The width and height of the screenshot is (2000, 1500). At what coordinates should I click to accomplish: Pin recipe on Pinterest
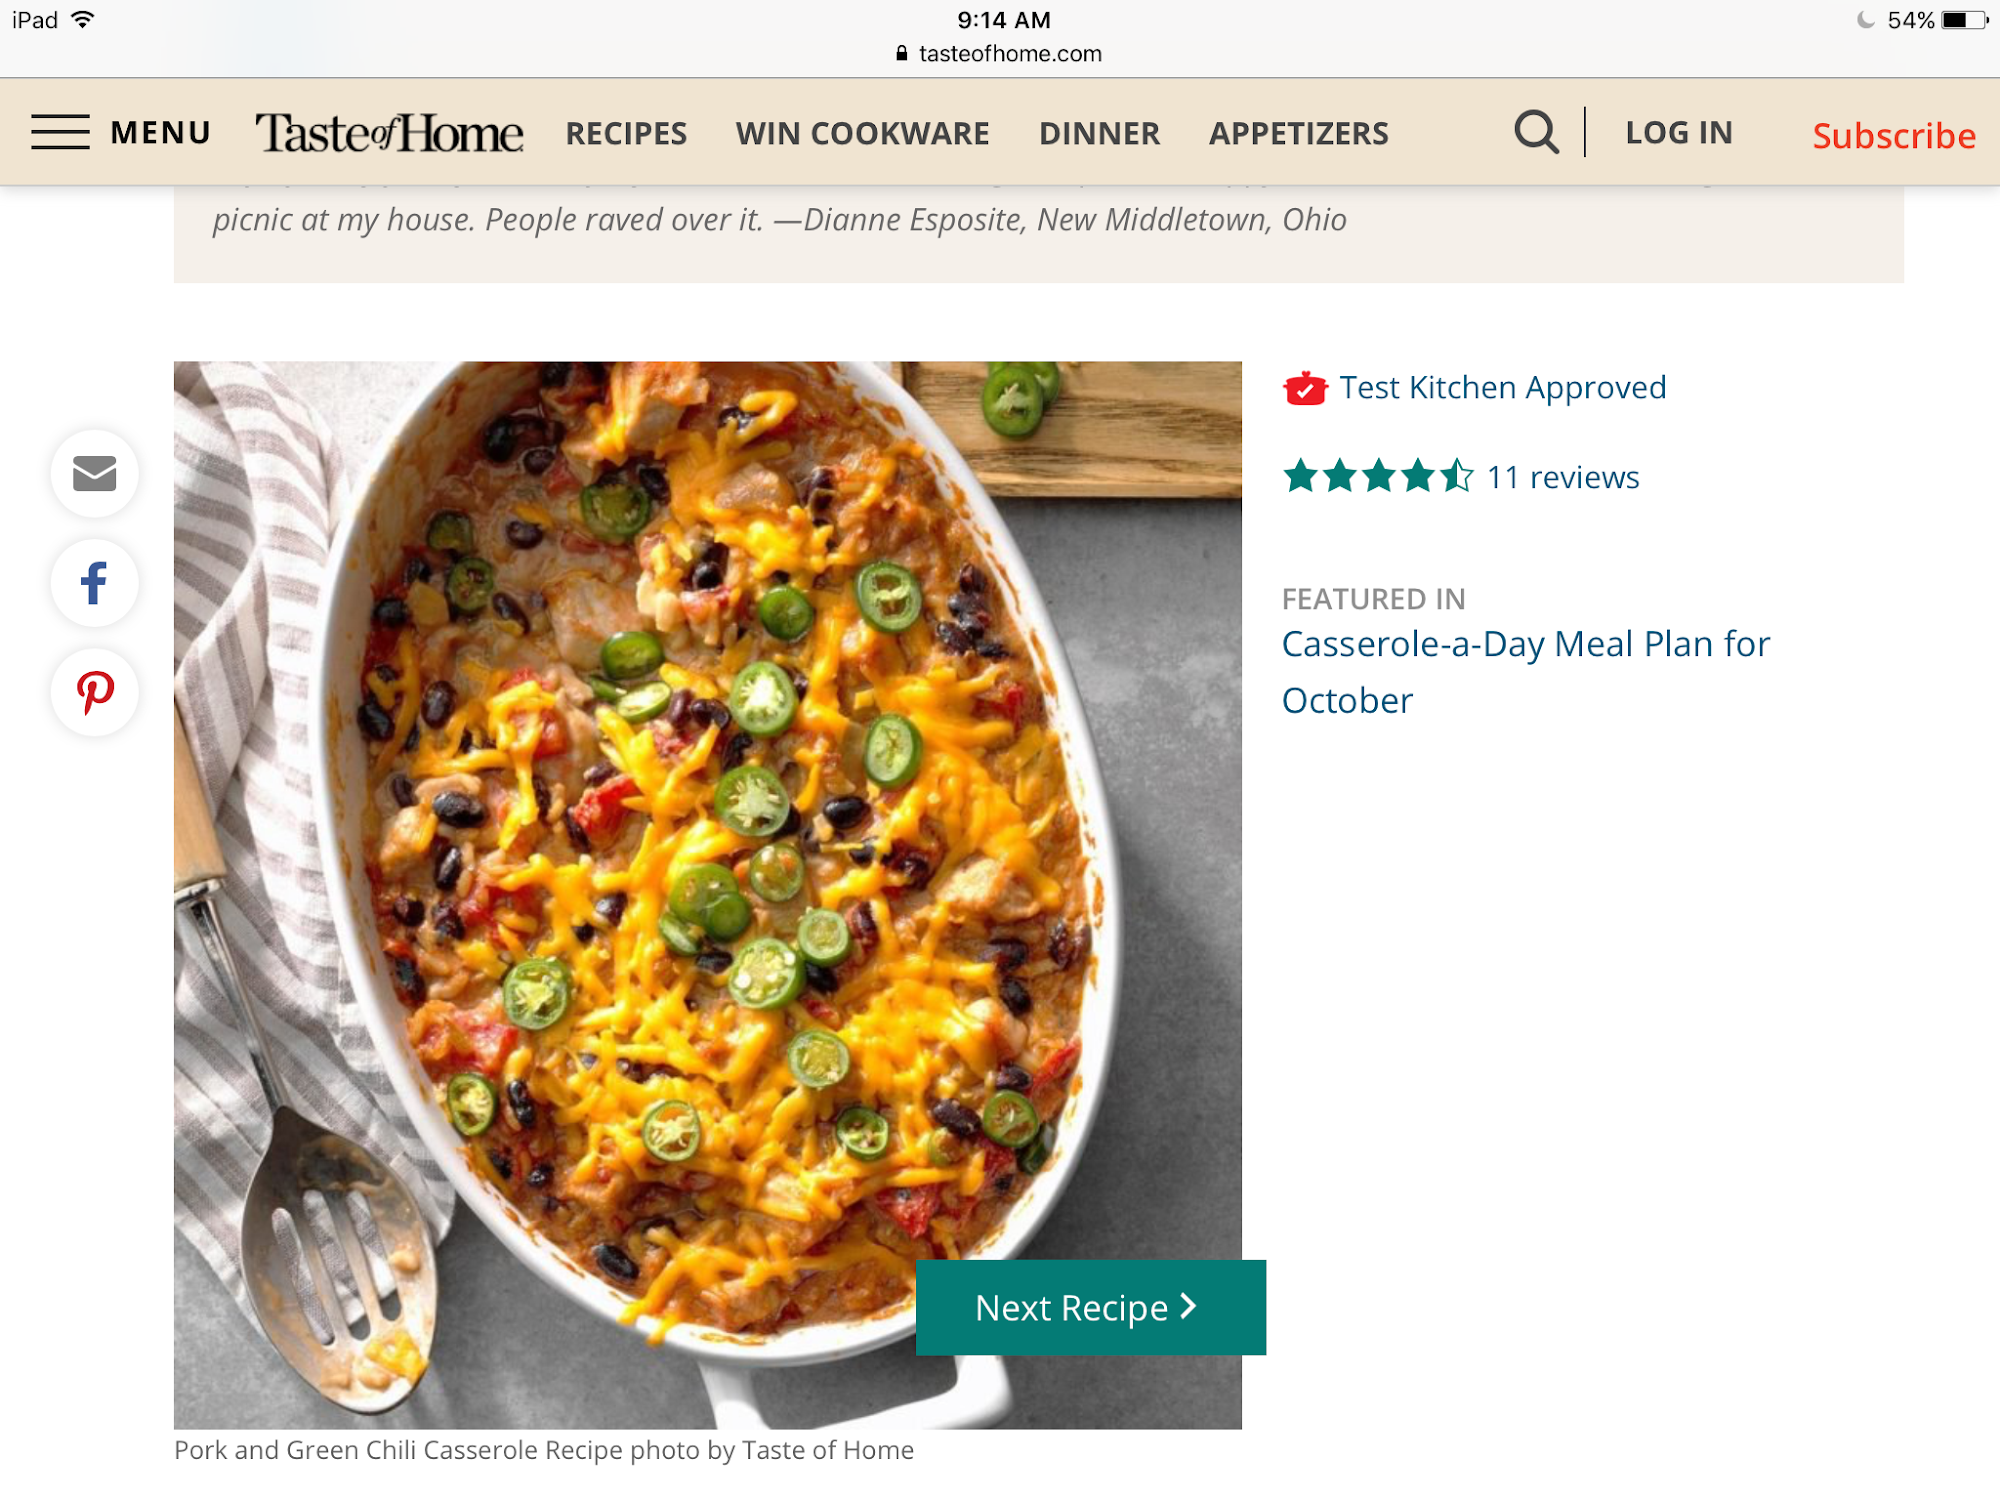coord(95,692)
